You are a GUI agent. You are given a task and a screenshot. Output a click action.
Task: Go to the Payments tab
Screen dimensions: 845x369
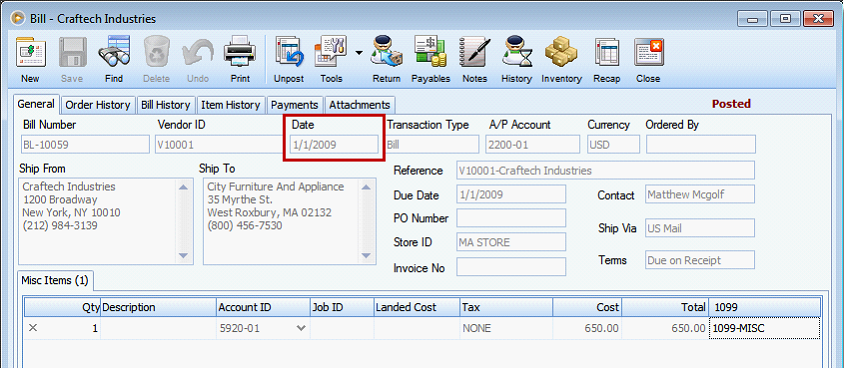click(295, 105)
